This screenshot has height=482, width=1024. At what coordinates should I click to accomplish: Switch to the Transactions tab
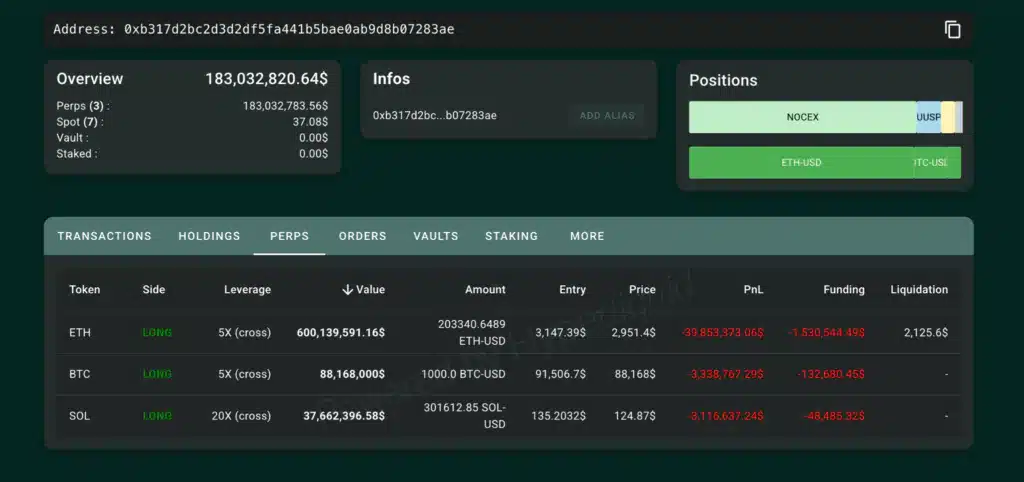[x=104, y=236]
